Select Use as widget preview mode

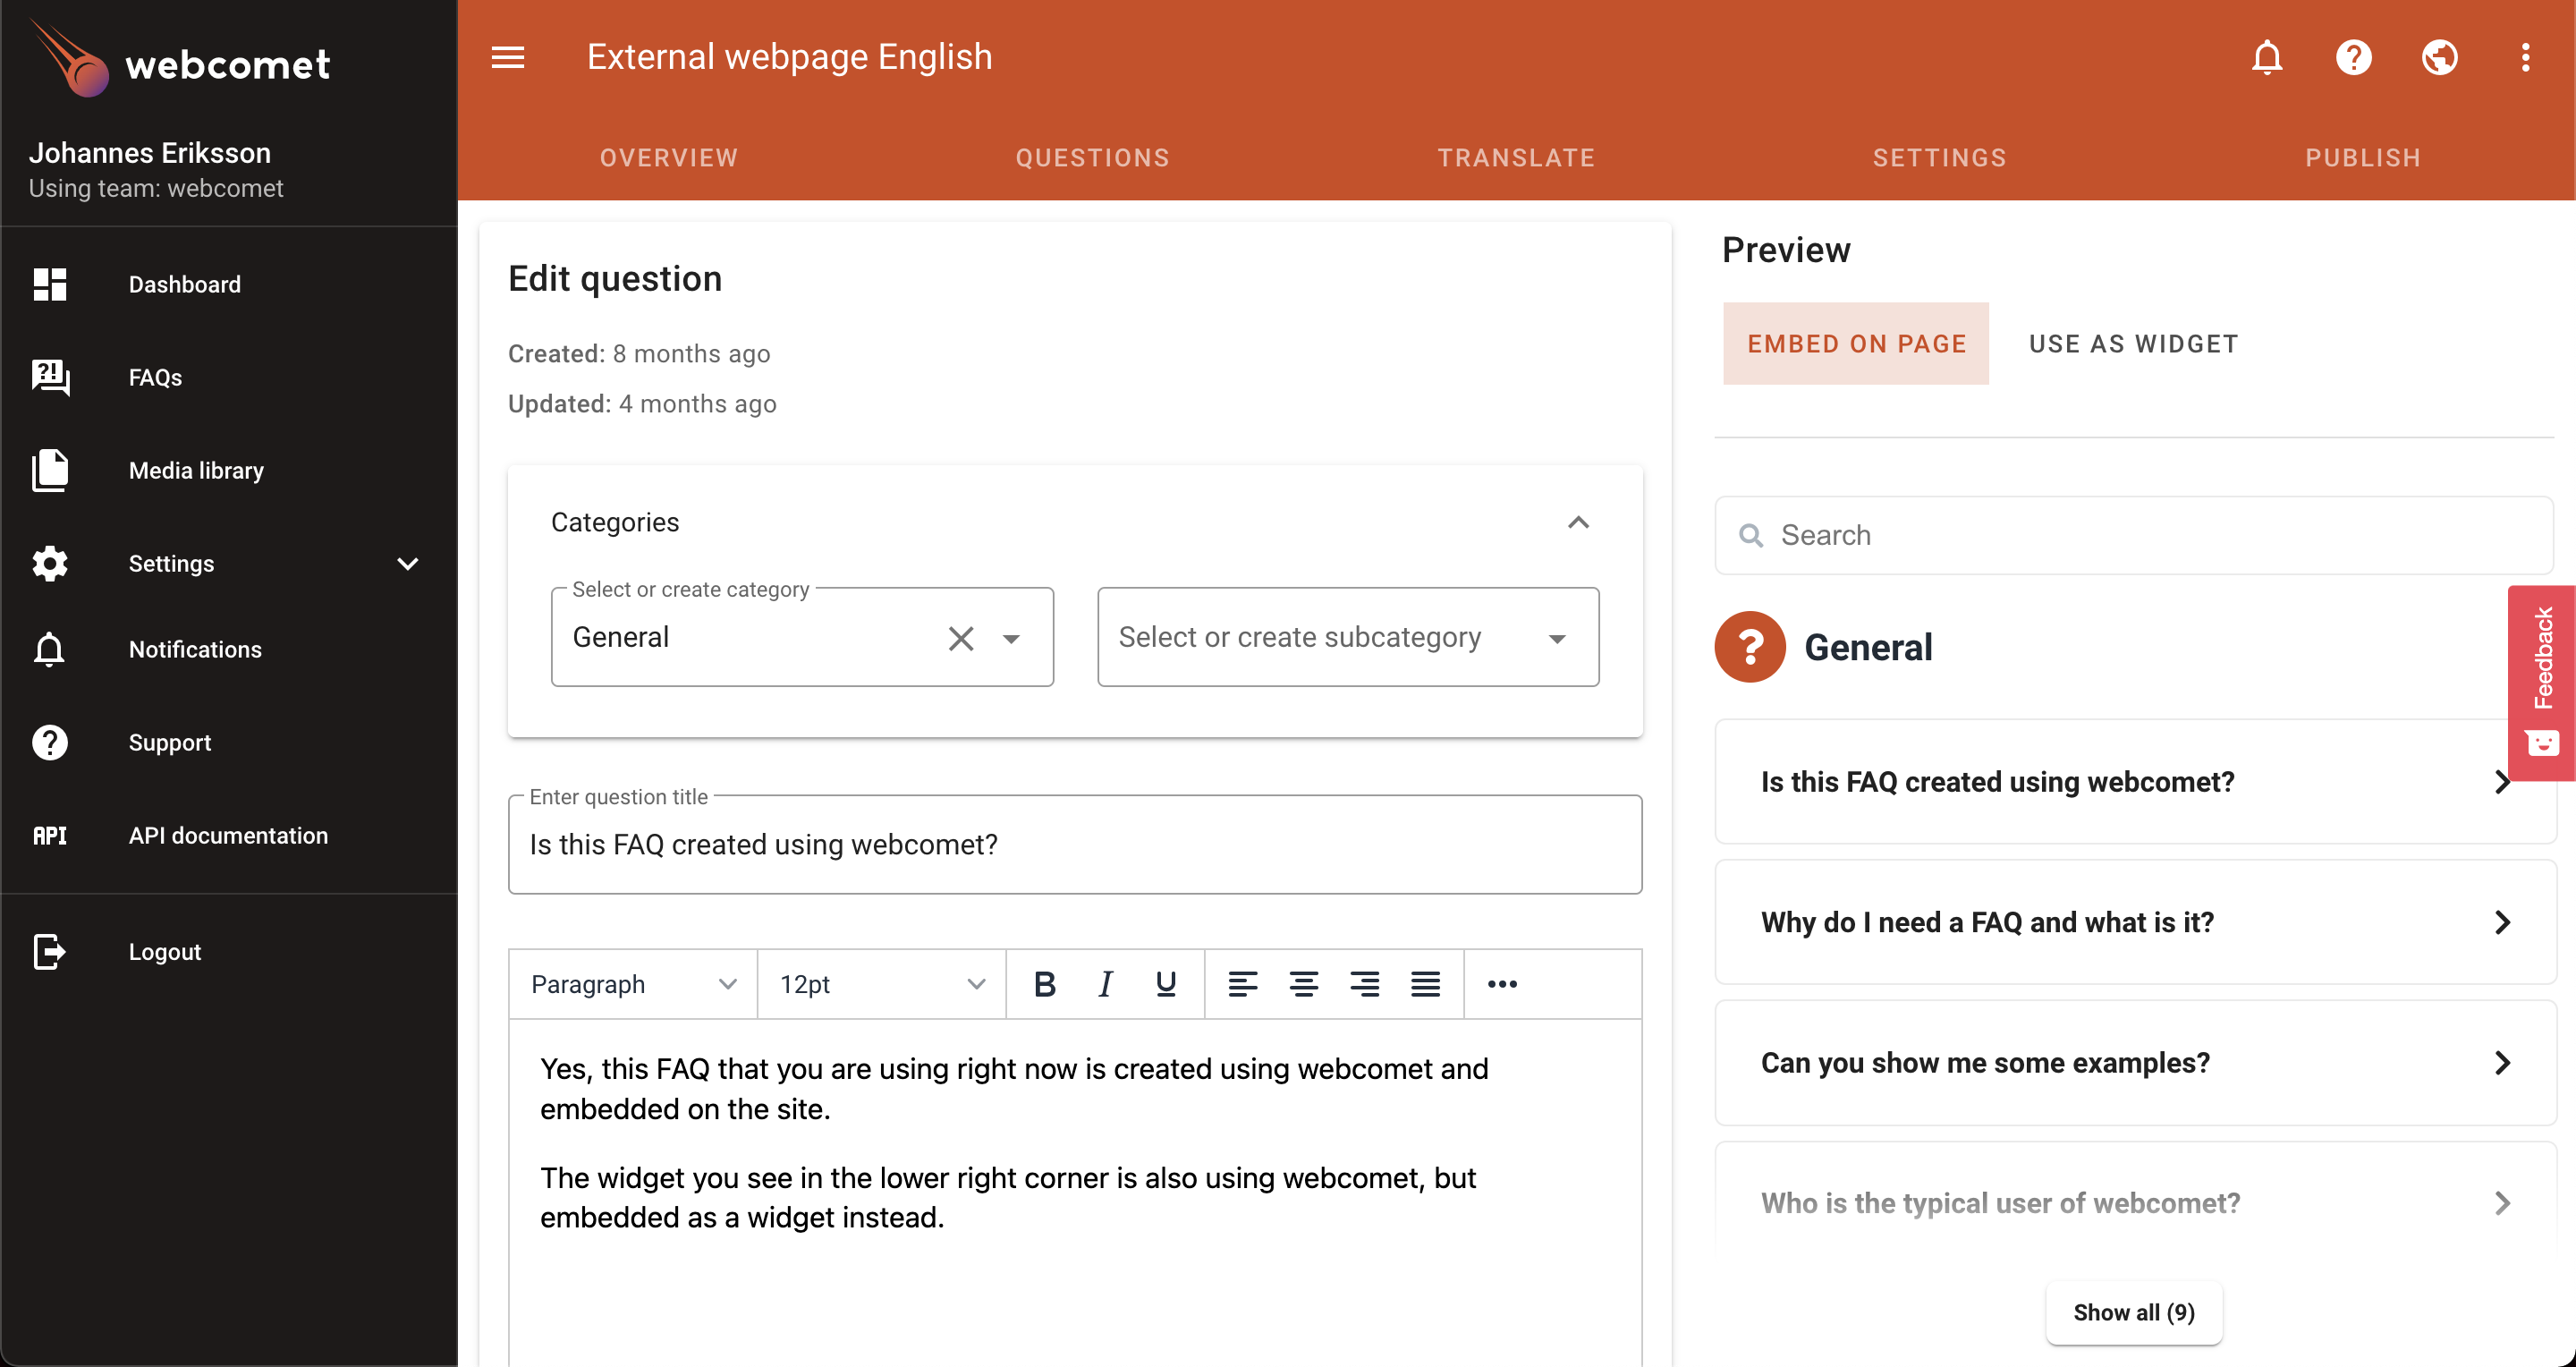(2133, 343)
